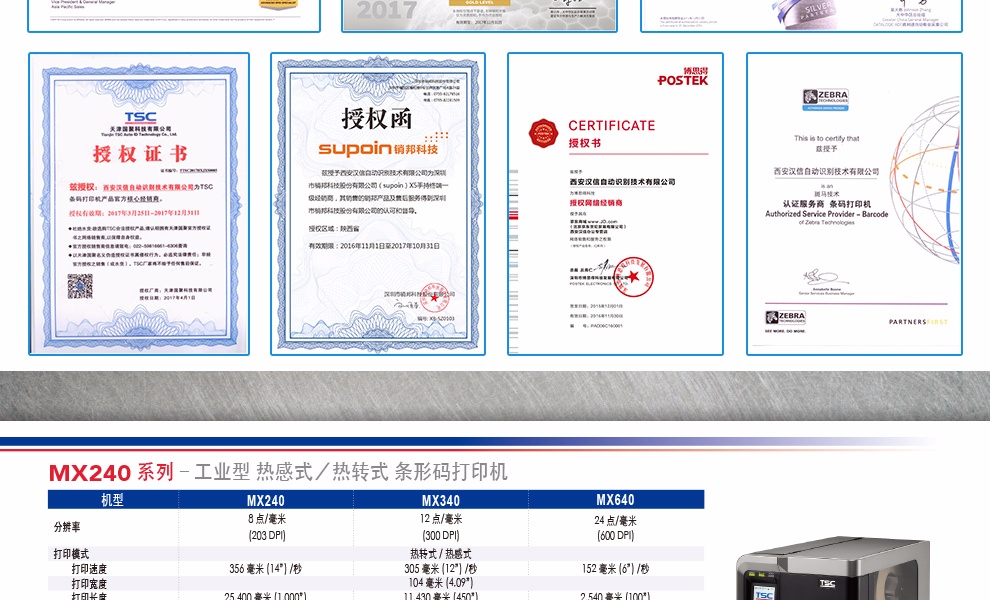
Task: Click the 打印模式 row label
Action: [x=71, y=554]
